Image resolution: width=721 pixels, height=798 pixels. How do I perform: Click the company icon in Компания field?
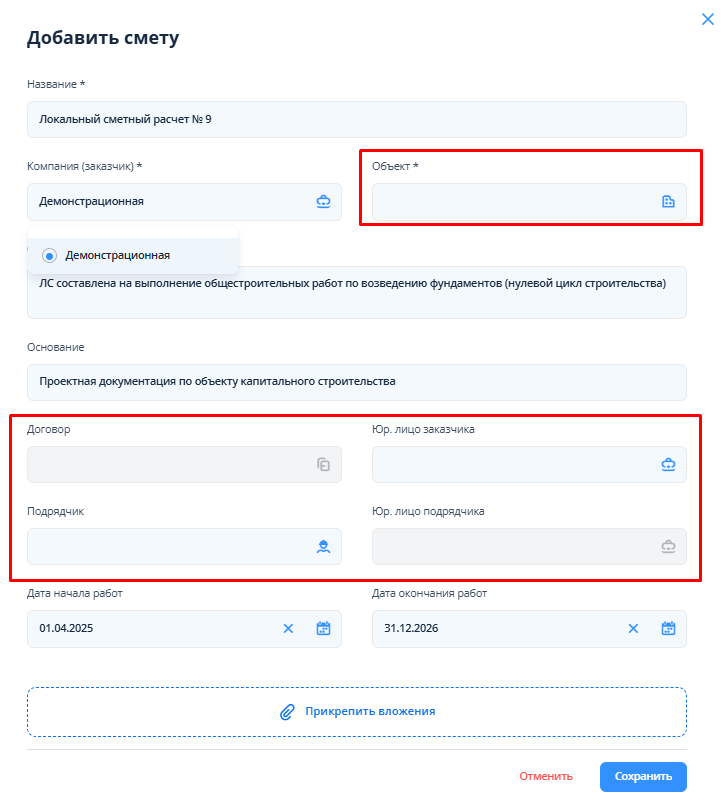323,202
